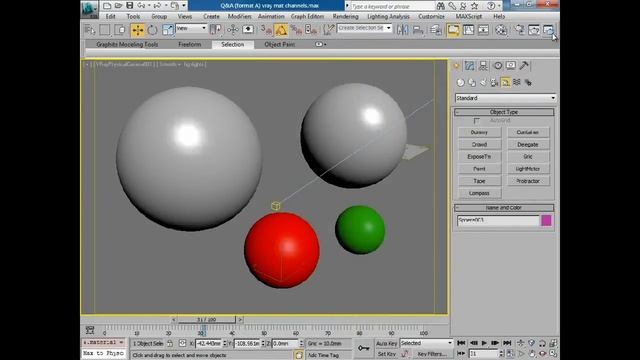Open the Modifiers menu

coord(239,16)
